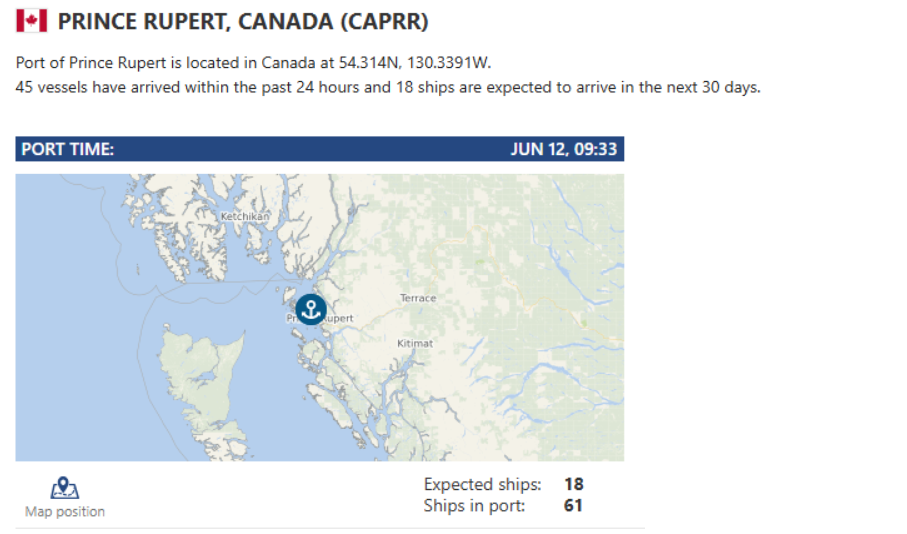Click the open ocean area of the map
This screenshot has width=907, height=534.
coord(69,347)
